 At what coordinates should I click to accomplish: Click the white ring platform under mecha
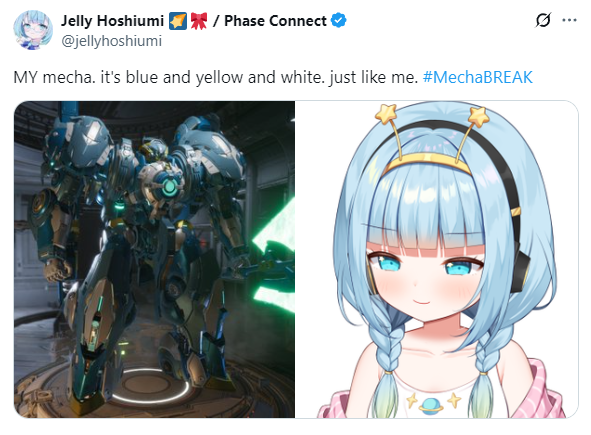click(151, 386)
